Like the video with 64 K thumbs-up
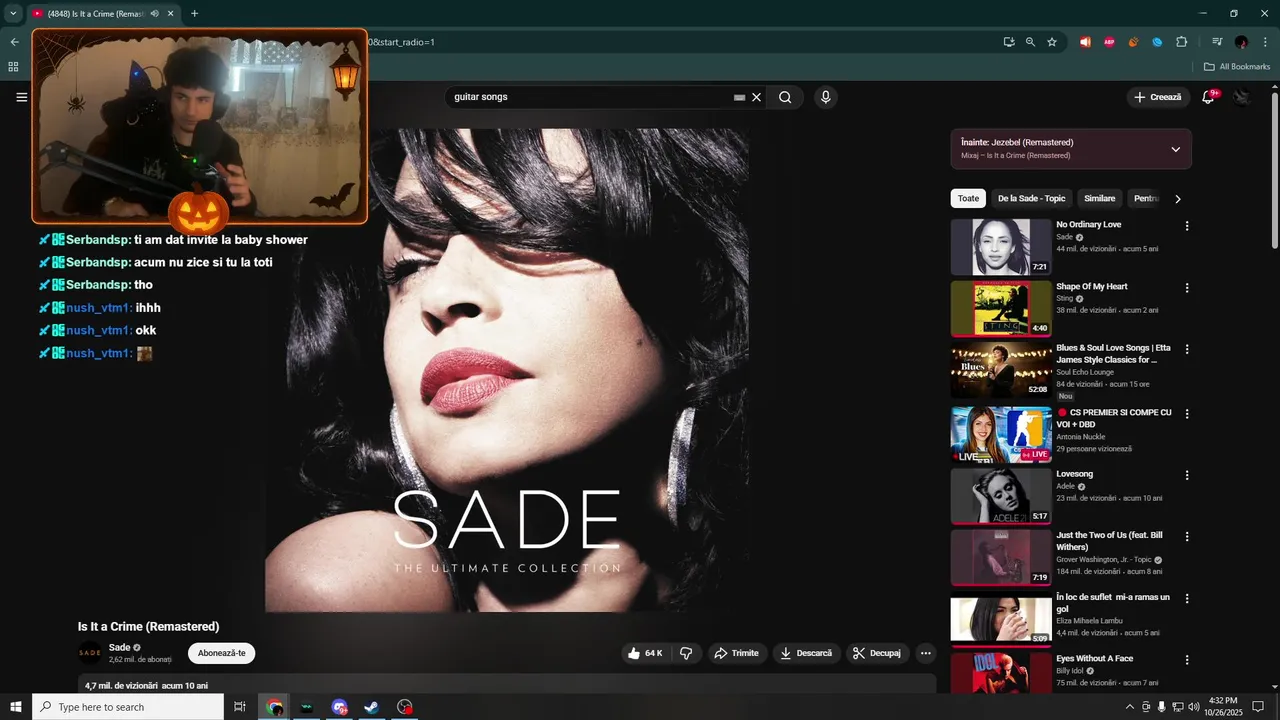1280x720 pixels. point(645,653)
